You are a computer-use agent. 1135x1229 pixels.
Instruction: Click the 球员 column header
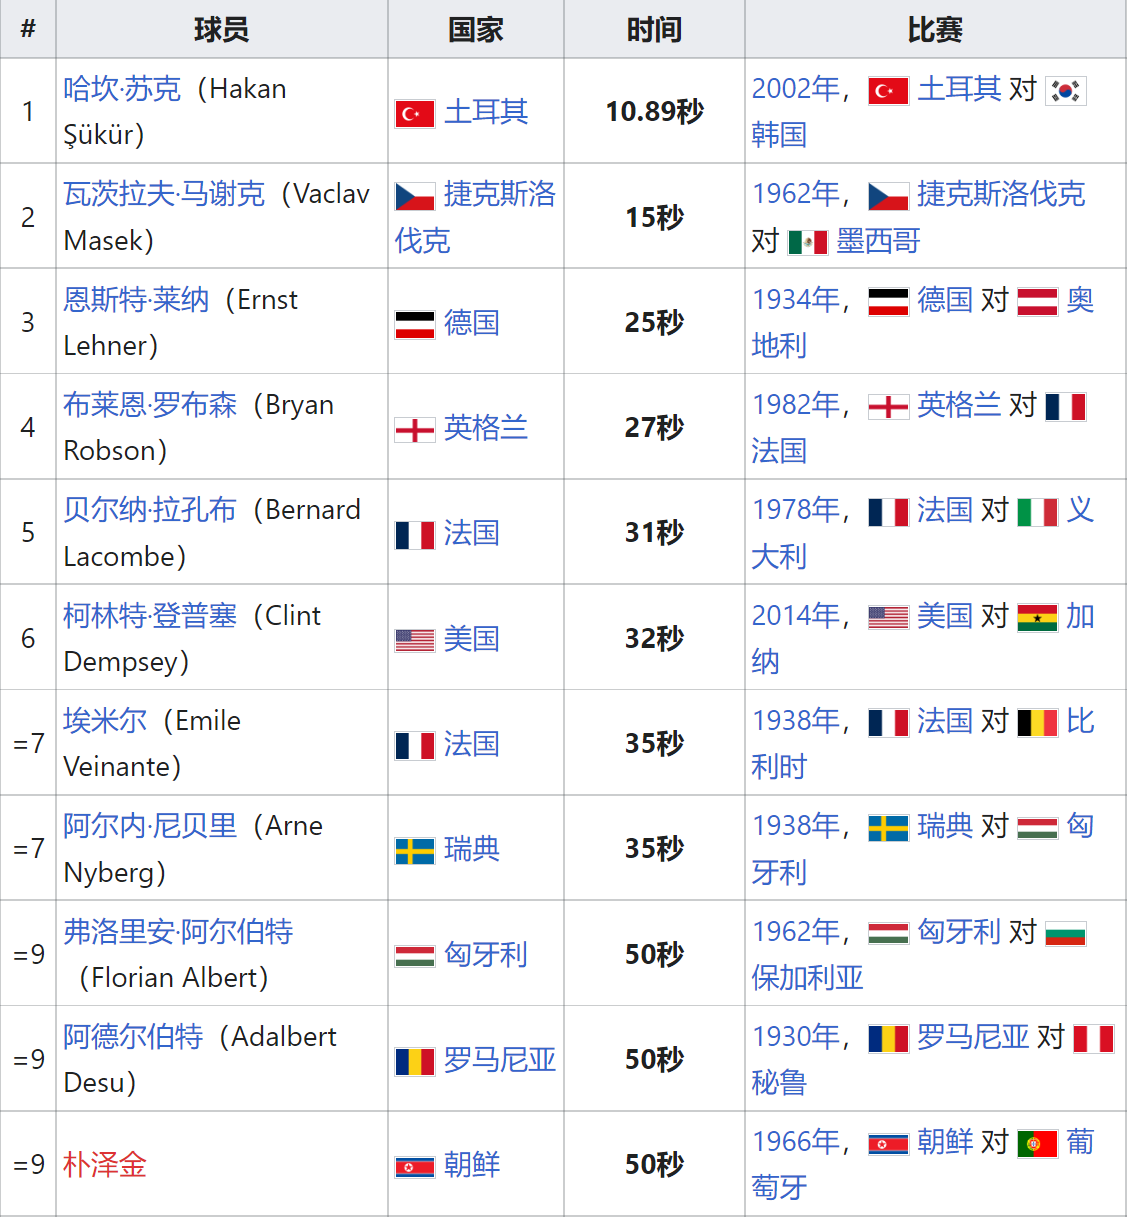[222, 30]
